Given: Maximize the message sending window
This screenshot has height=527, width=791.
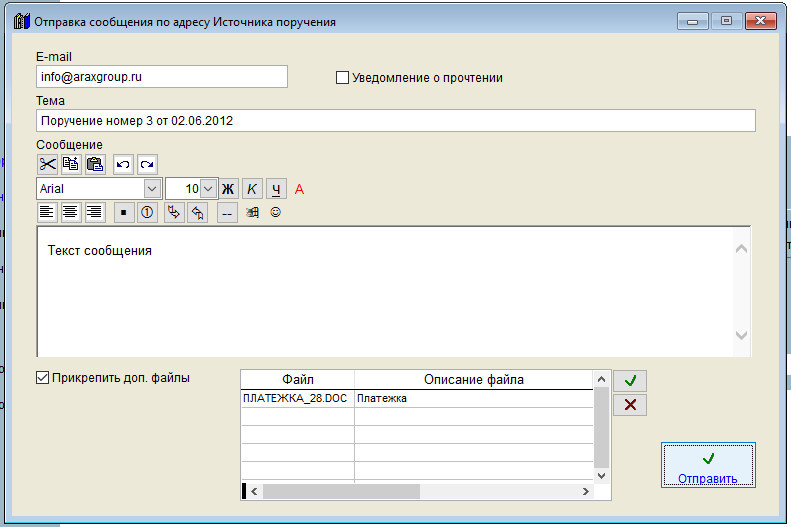Looking at the screenshot, I should (x=726, y=21).
